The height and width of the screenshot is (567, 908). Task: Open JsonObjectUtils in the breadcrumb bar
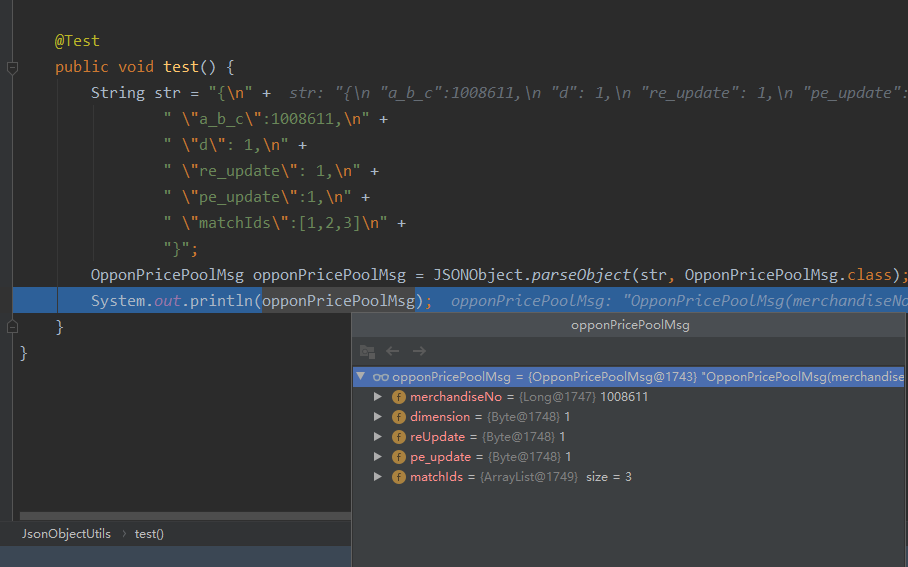coord(66,534)
